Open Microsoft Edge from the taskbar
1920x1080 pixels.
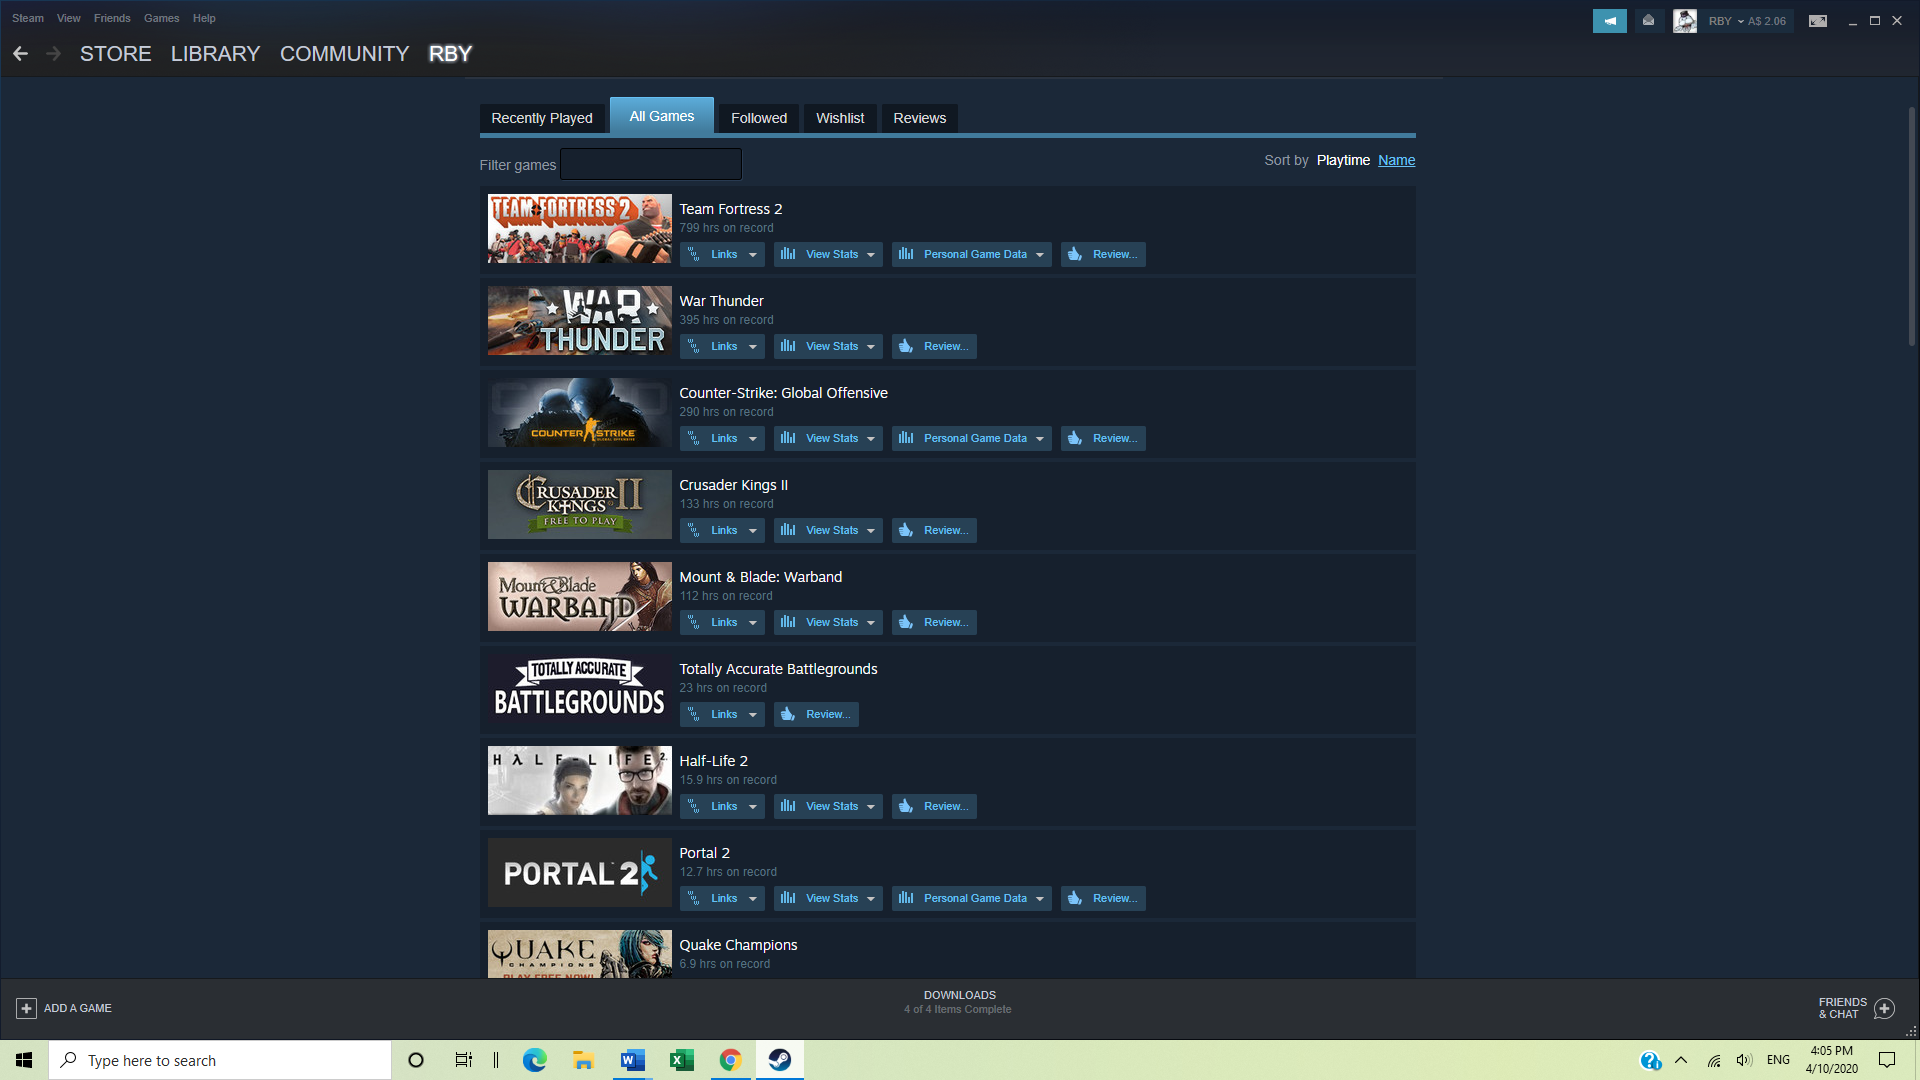click(x=535, y=1060)
